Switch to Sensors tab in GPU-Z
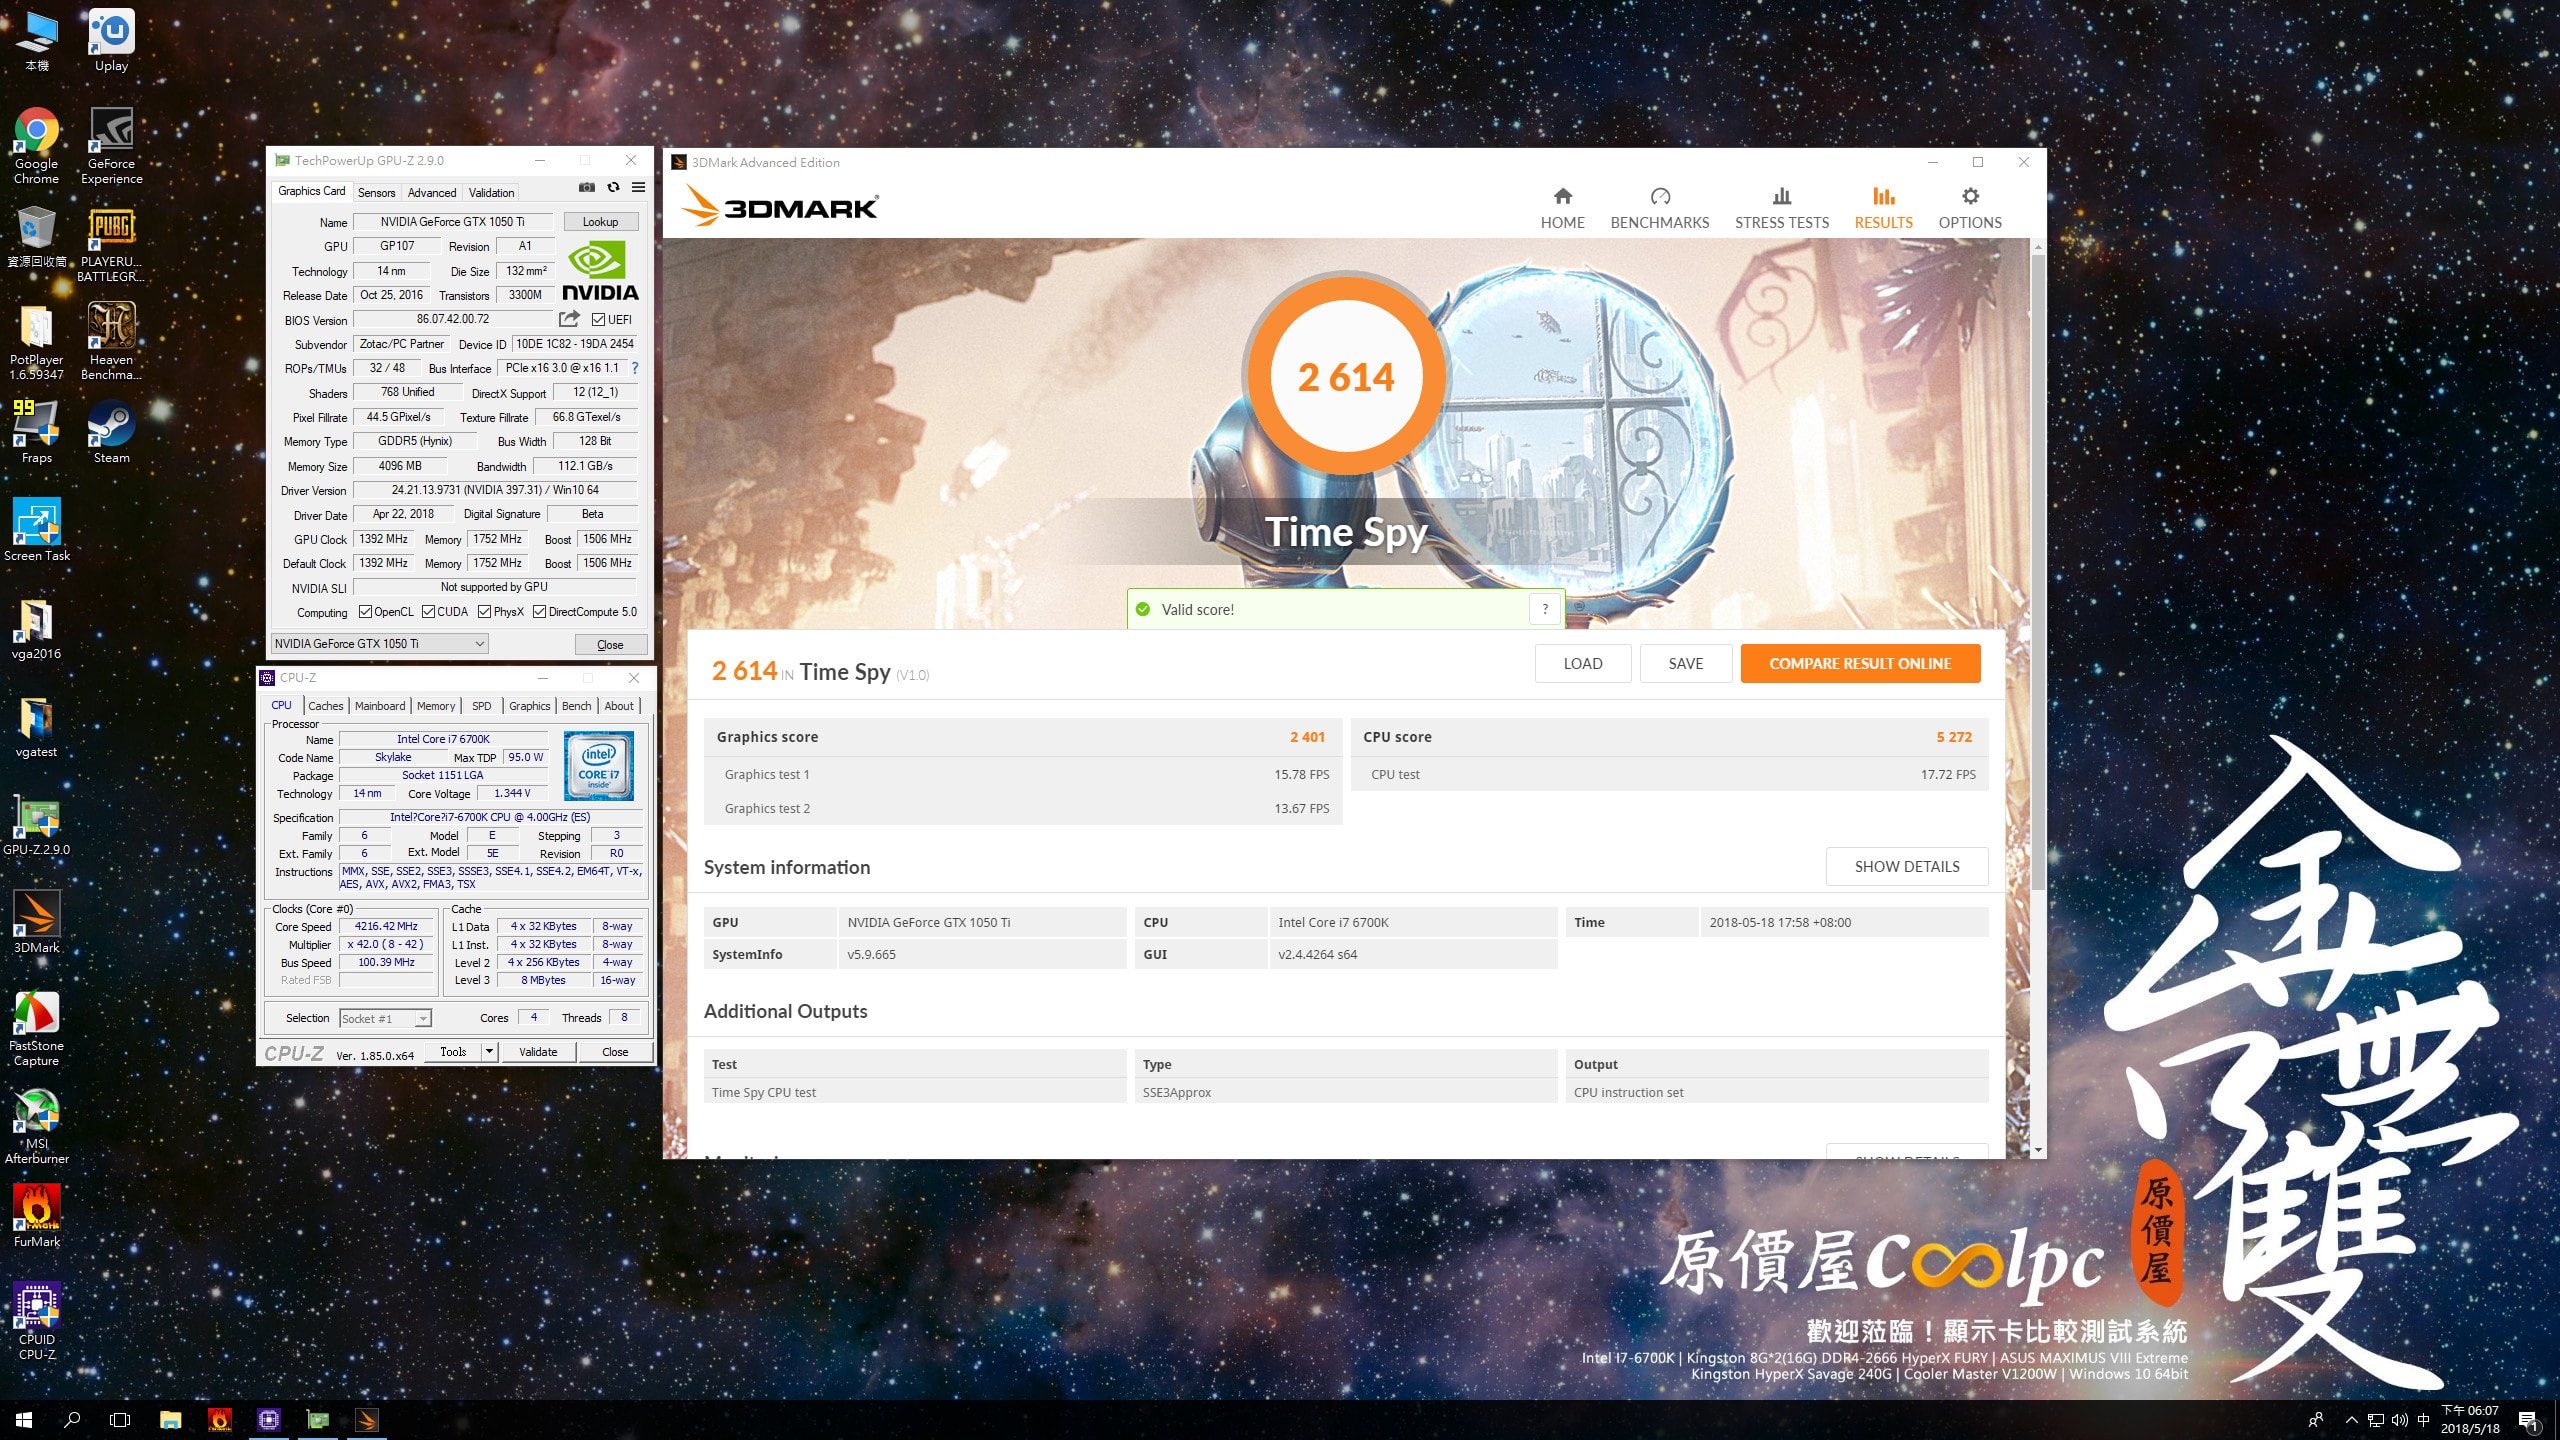 (x=376, y=193)
